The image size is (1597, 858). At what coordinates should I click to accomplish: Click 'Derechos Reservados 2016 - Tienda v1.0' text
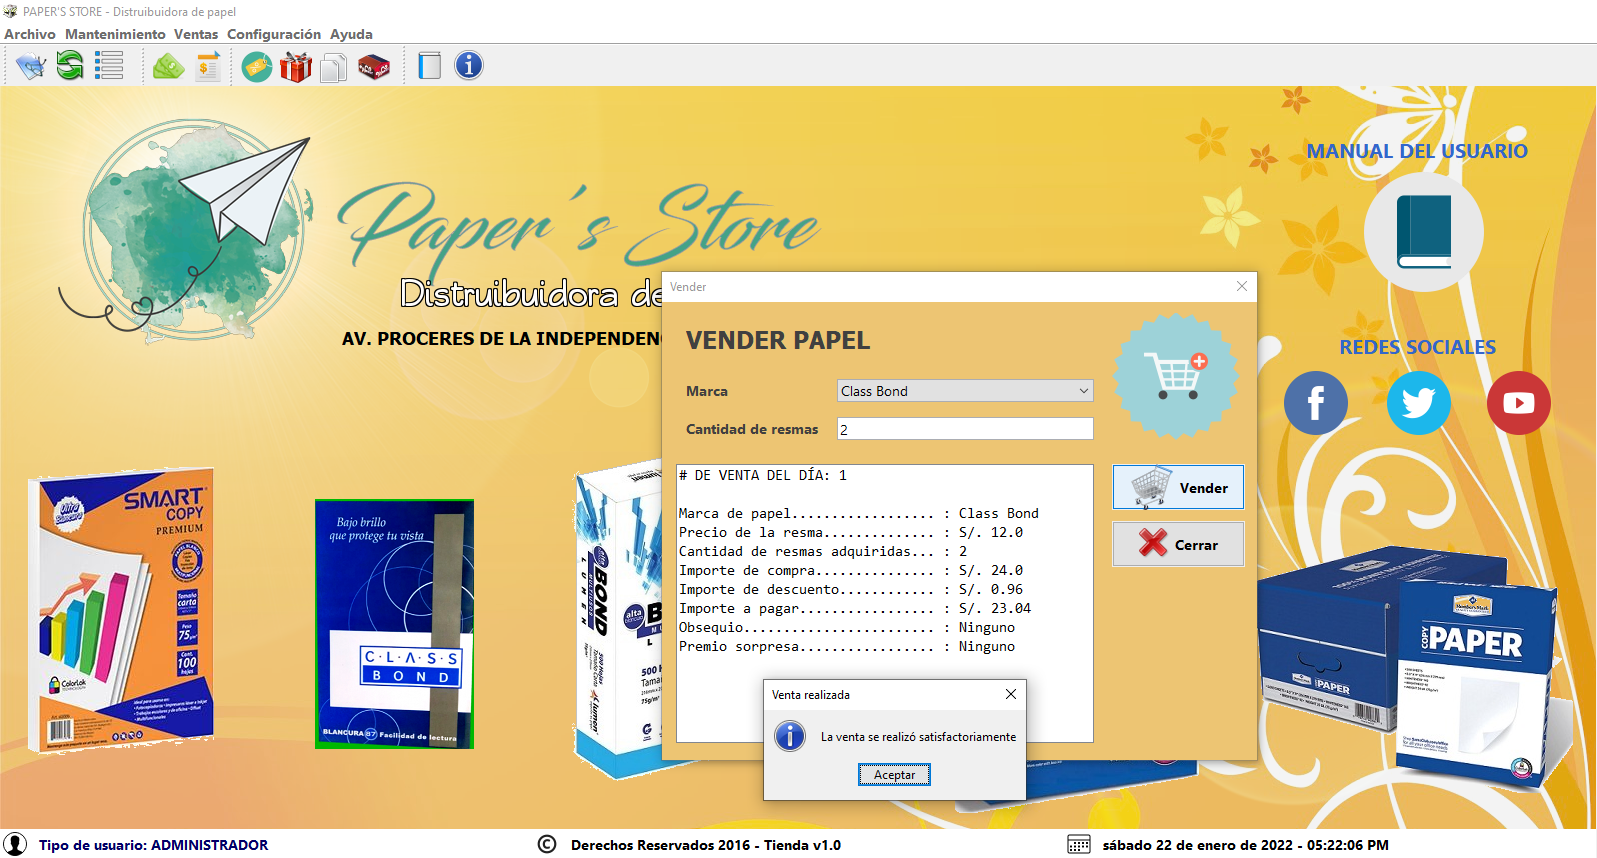coord(706,845)
